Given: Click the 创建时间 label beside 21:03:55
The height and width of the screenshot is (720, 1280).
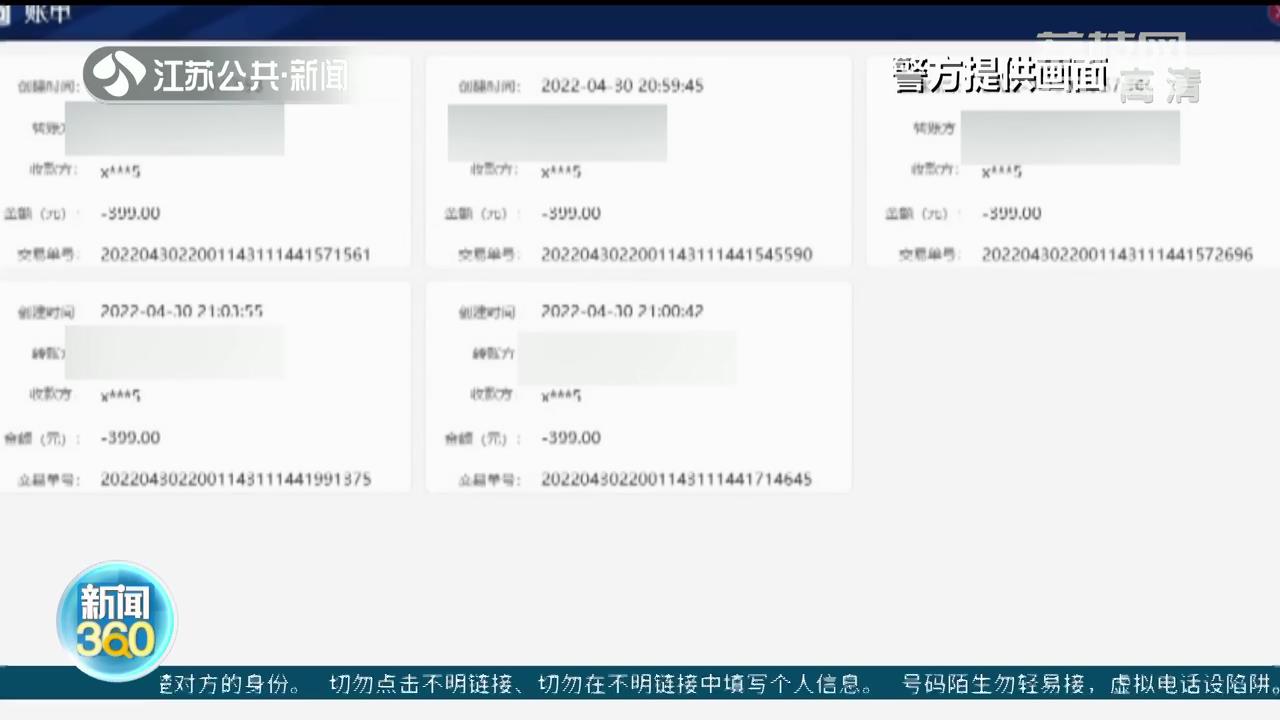Looking at the screenshot, I should pyautogui.click(x=47, y=312).
